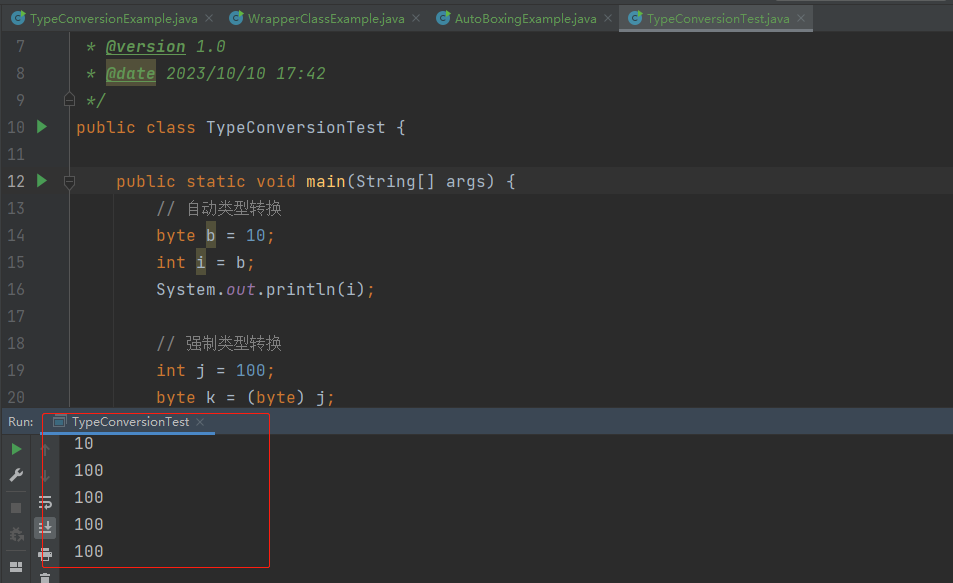Close the TypeConversionTest run tab
953x583 pixels.
[x=200, y=422]
